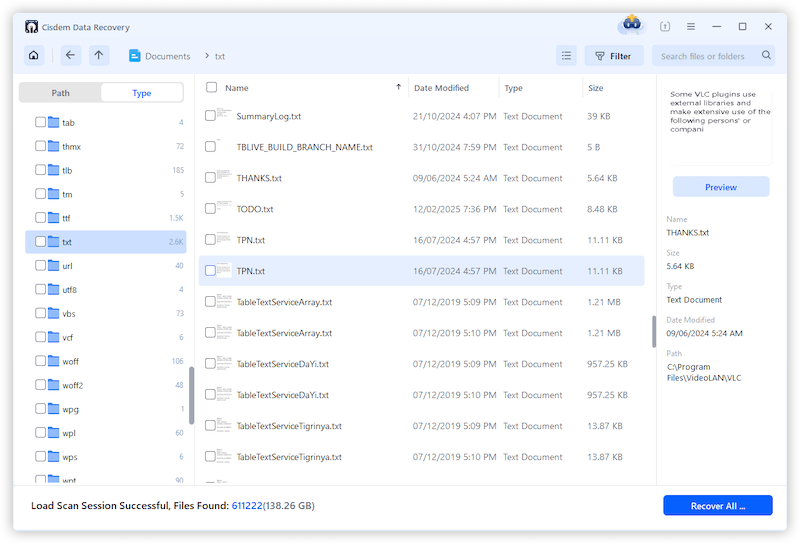Click the search magnifier icon
The image size is (800, 544).
[766, 55]
